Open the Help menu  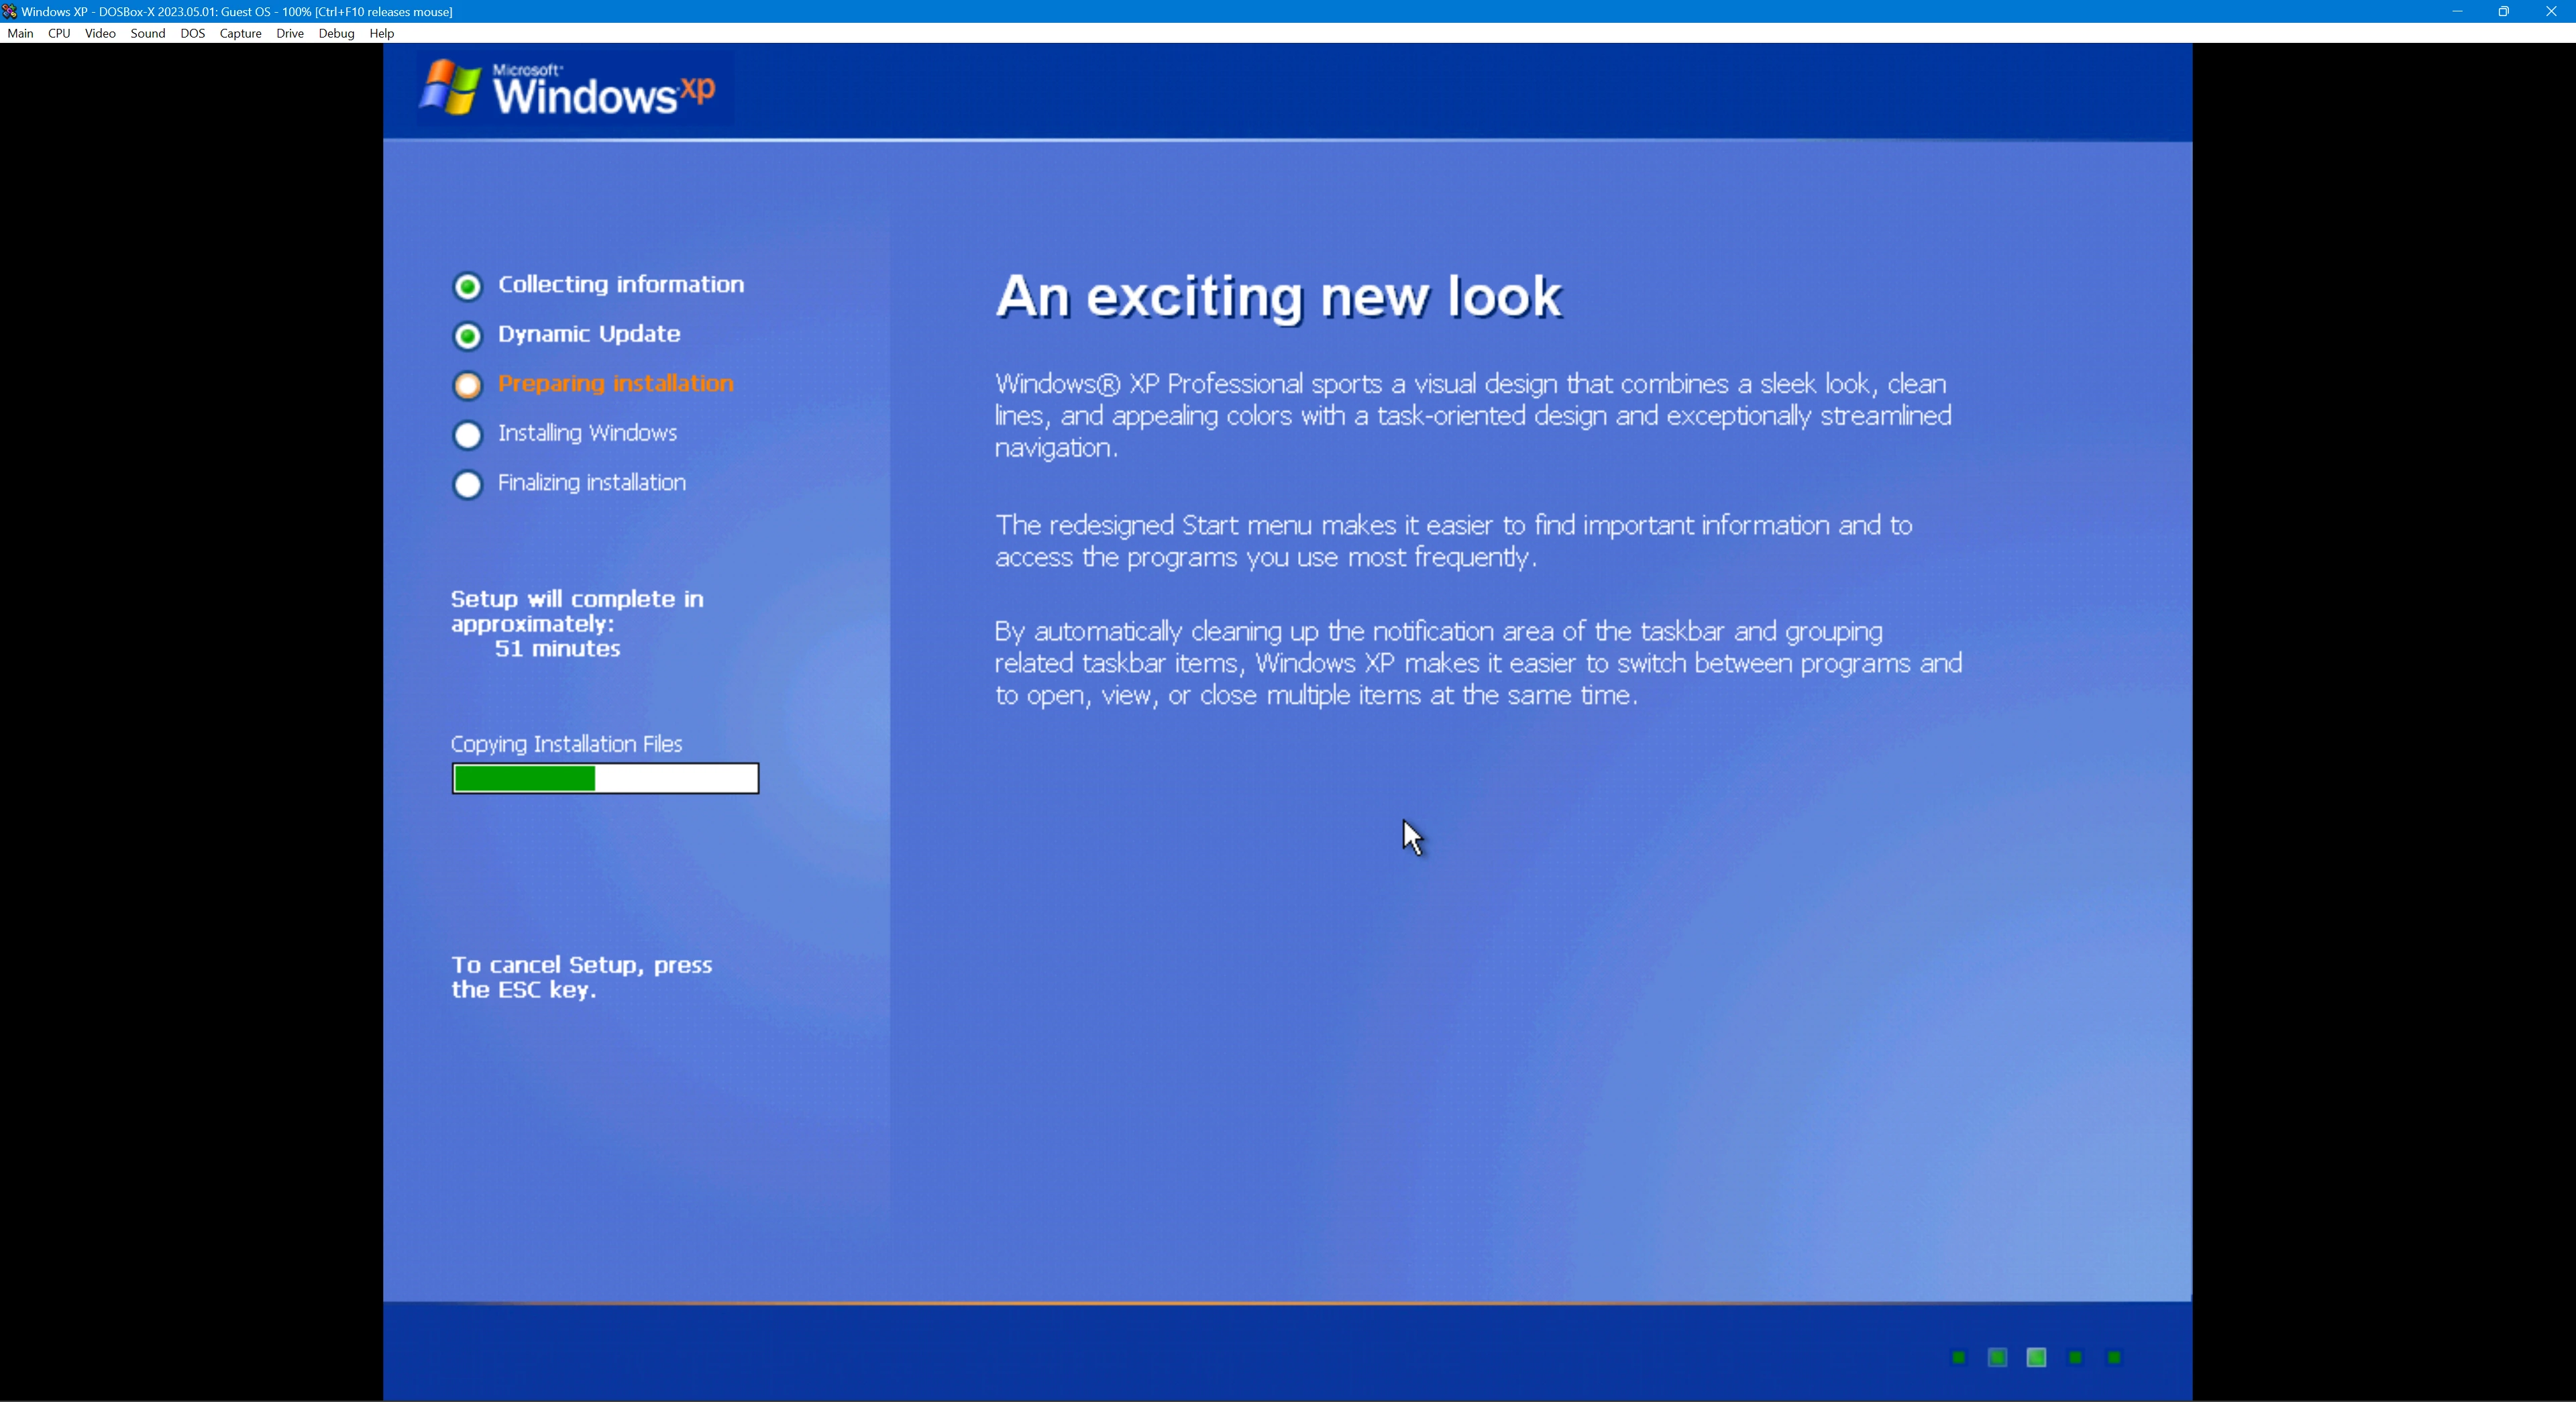[x=382, y=33]
